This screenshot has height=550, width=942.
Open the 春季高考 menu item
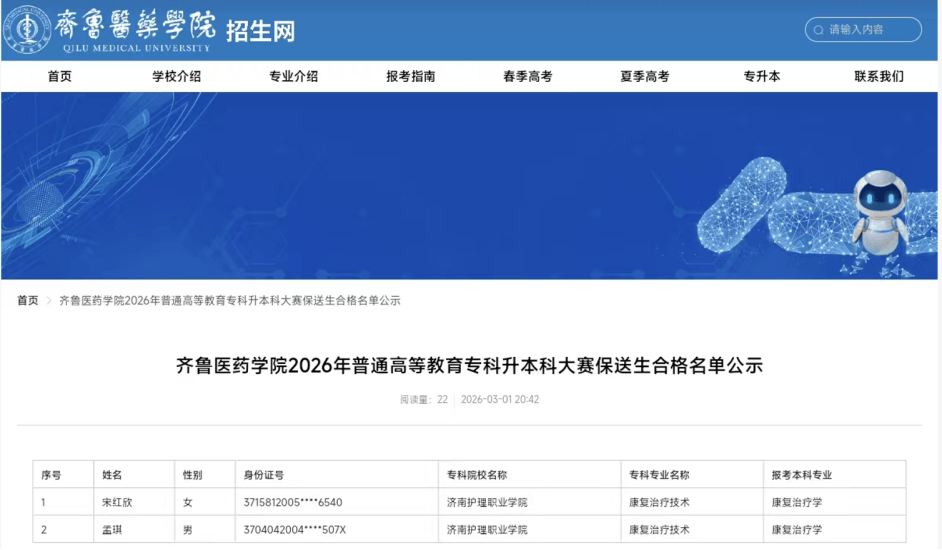(x=527, y=76)
